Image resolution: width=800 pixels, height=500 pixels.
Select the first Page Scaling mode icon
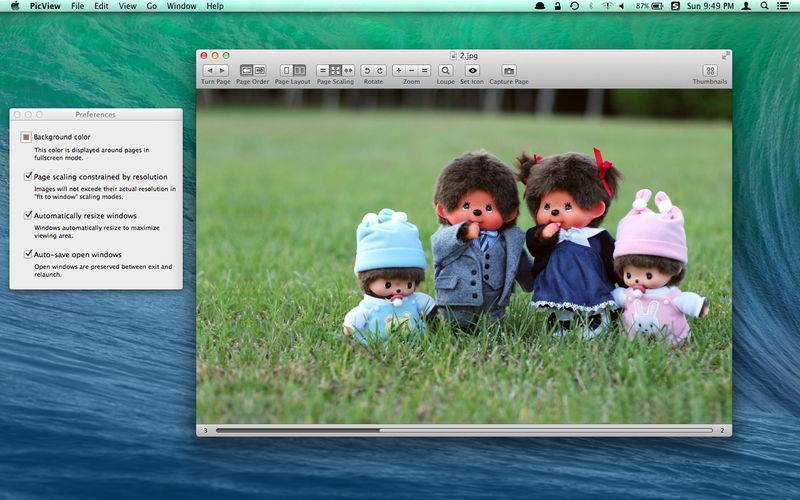(322, 70)
